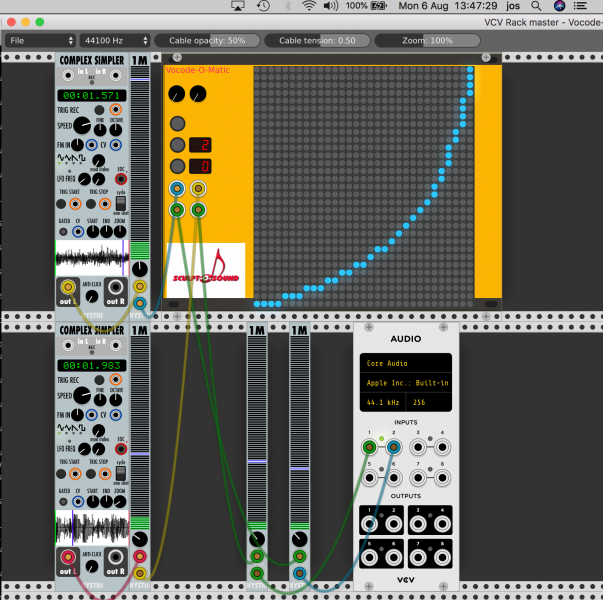Toggle TRIG STOP button on lower Complex Simpler

click(91, 474)
